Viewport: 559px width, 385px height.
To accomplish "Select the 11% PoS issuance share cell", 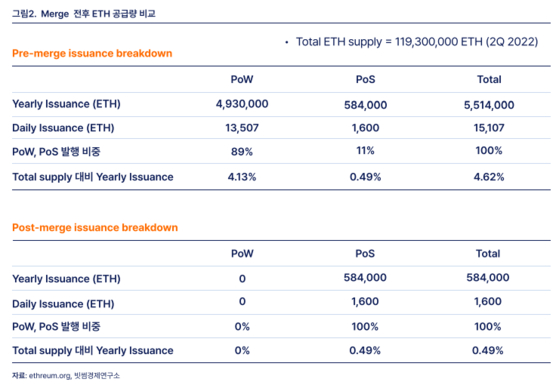I will coord(365,150).
